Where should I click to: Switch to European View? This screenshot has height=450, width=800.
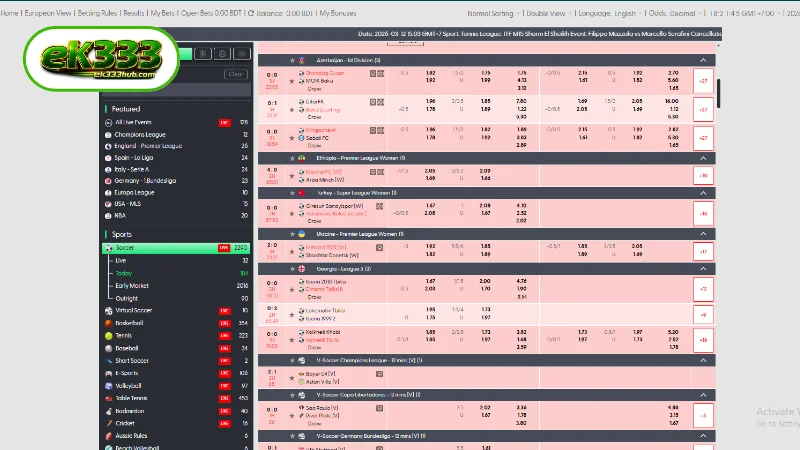[47, 13]
